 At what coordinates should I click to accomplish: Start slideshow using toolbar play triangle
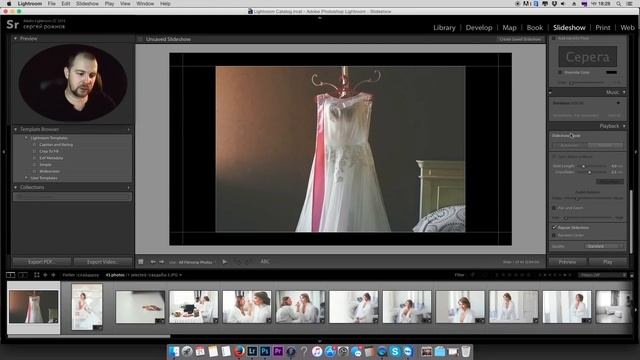(224, 262)
